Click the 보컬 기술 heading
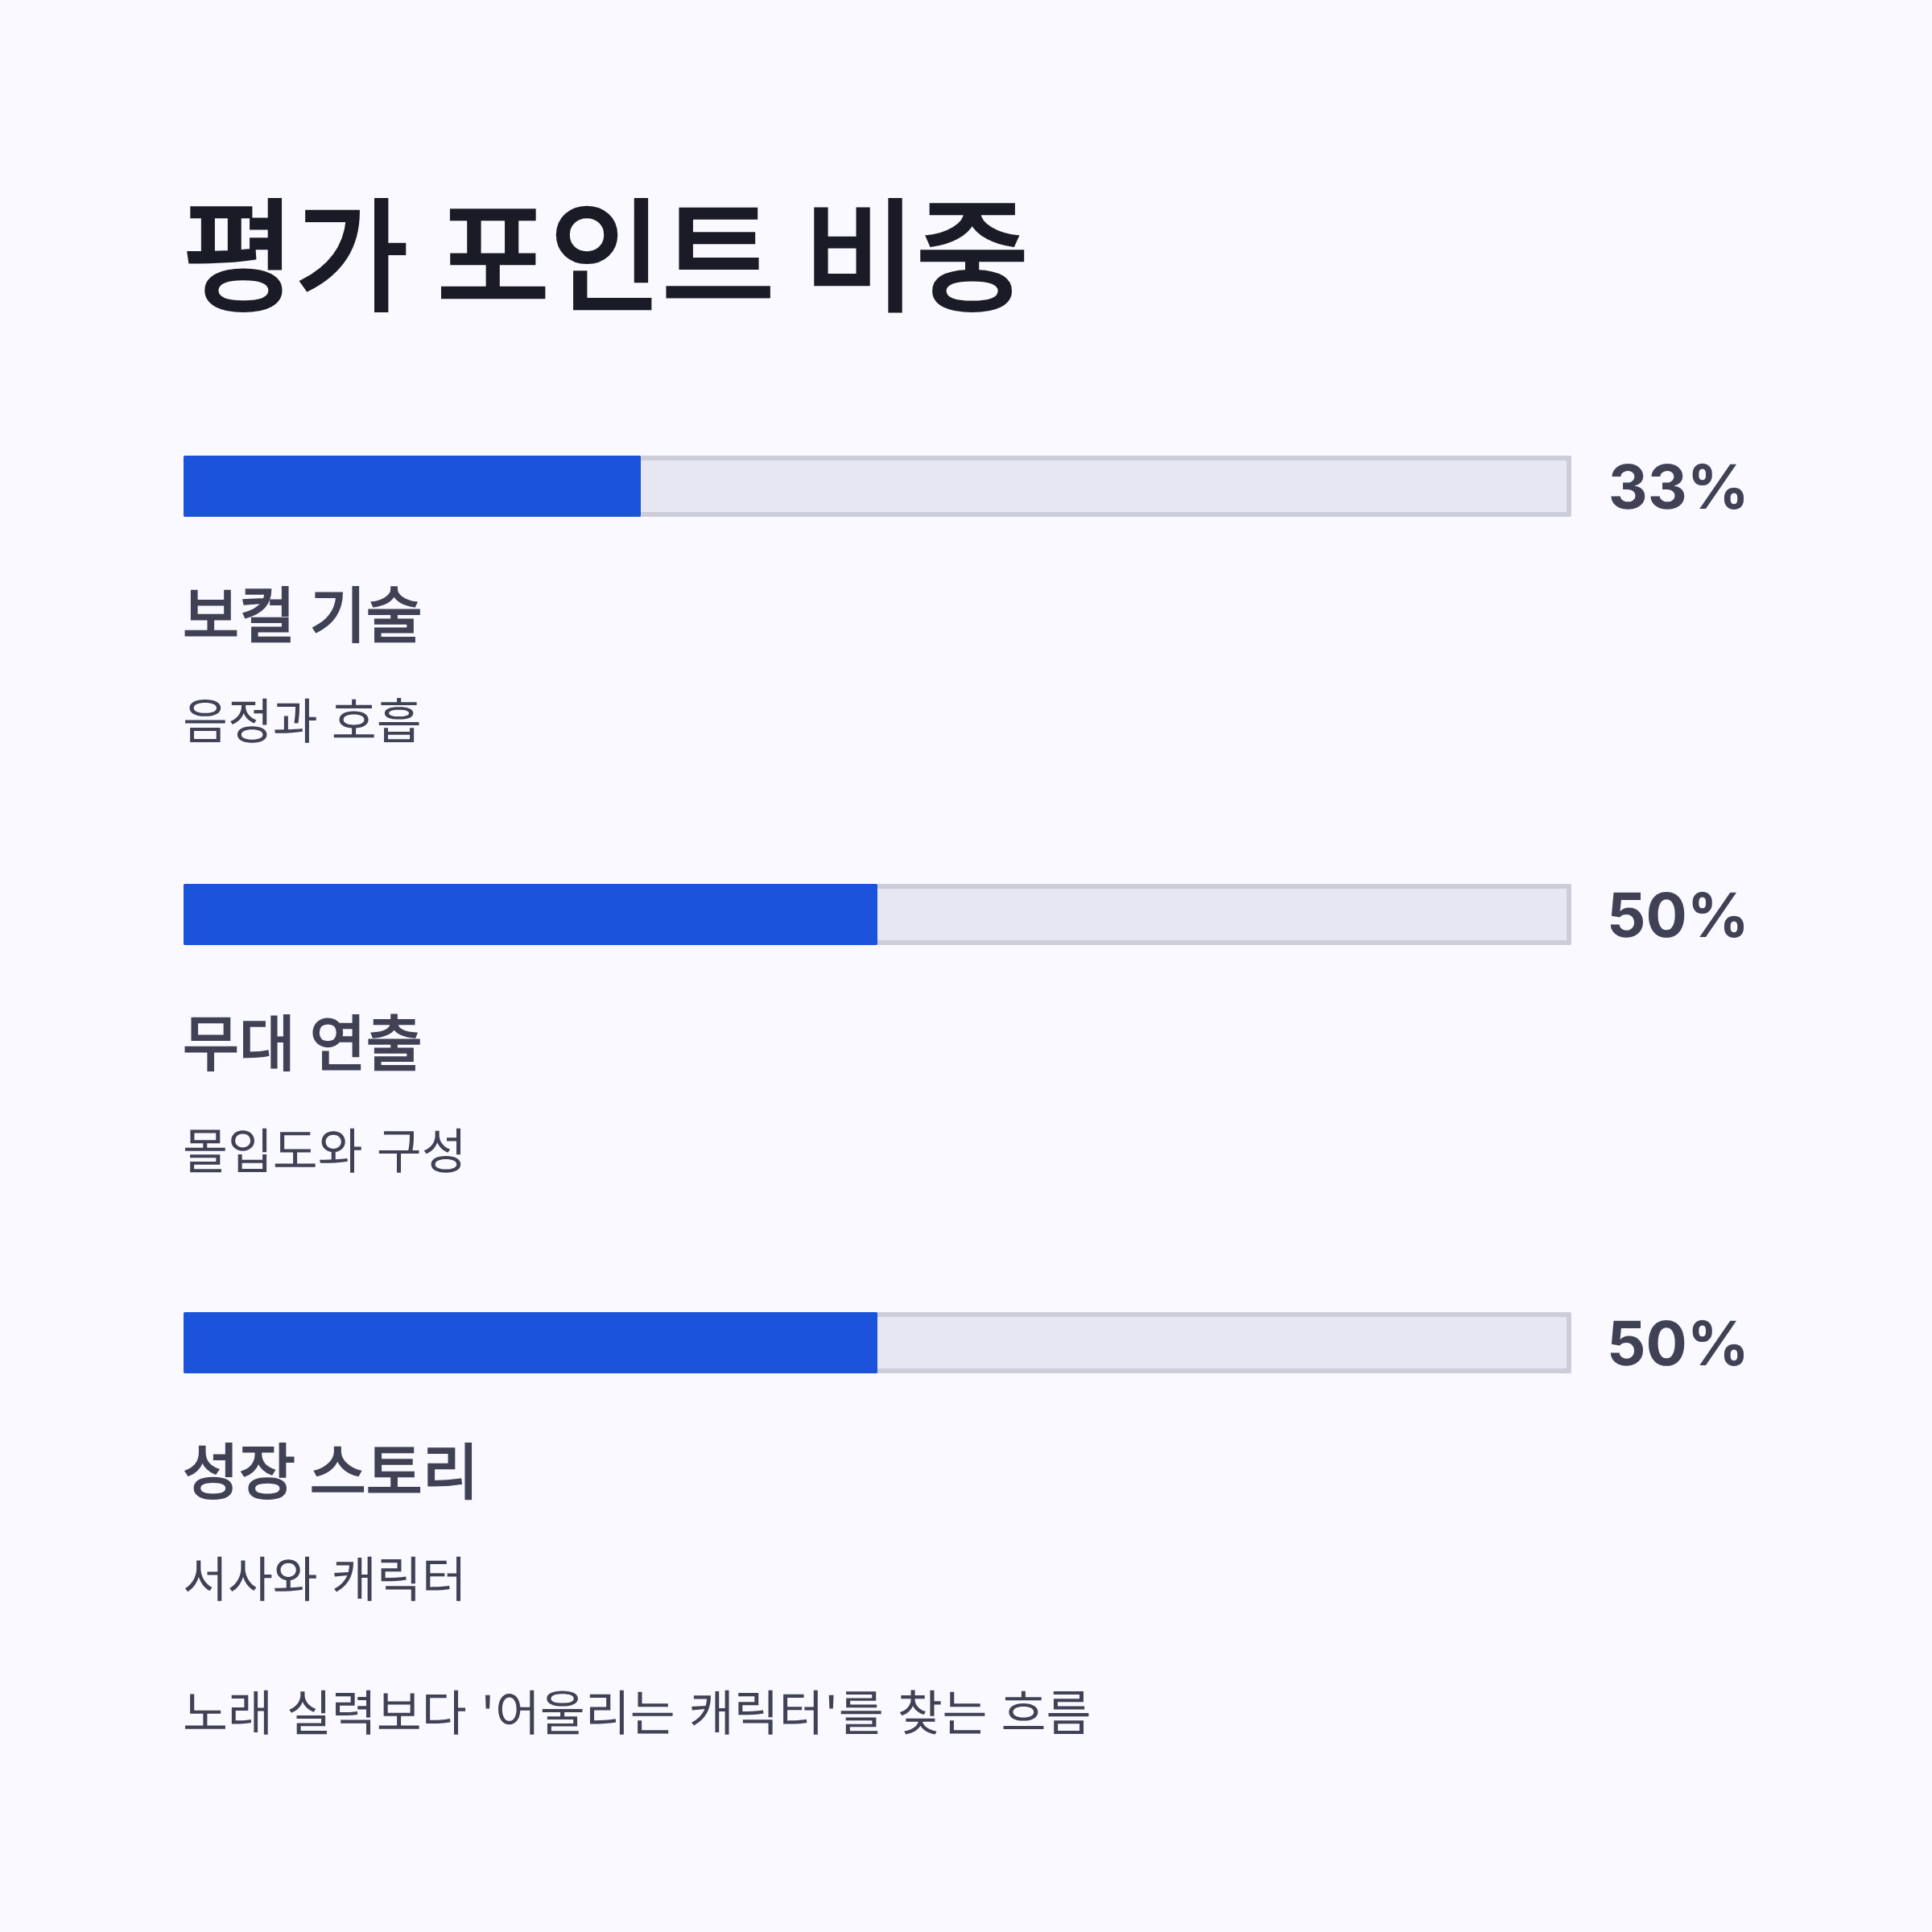 click(x=302, y=614)
